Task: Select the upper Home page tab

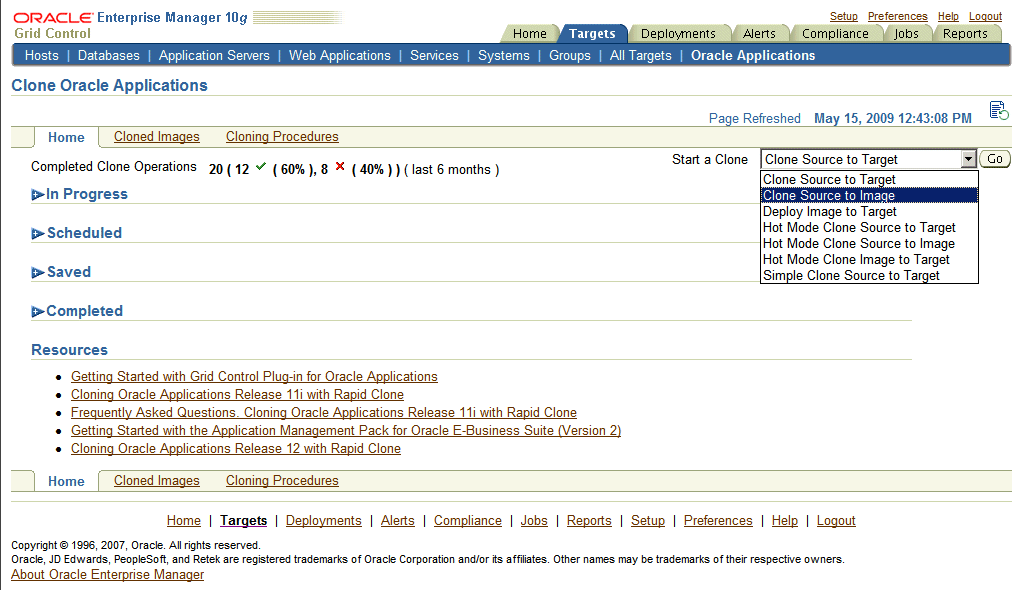Action: click(66, 137)
